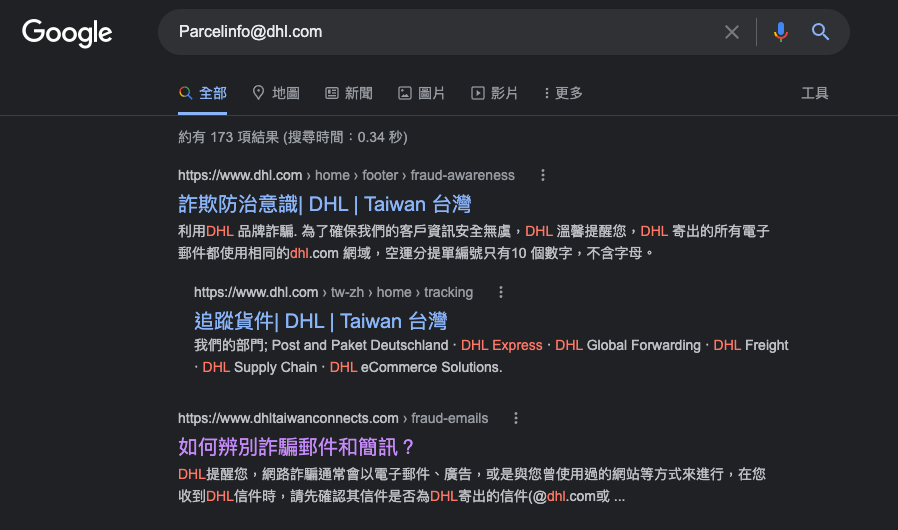Open the 追蹤貨件| DHL | Taiwan 台灣 link
Screen dimensions: 898x530
[321, 321]
